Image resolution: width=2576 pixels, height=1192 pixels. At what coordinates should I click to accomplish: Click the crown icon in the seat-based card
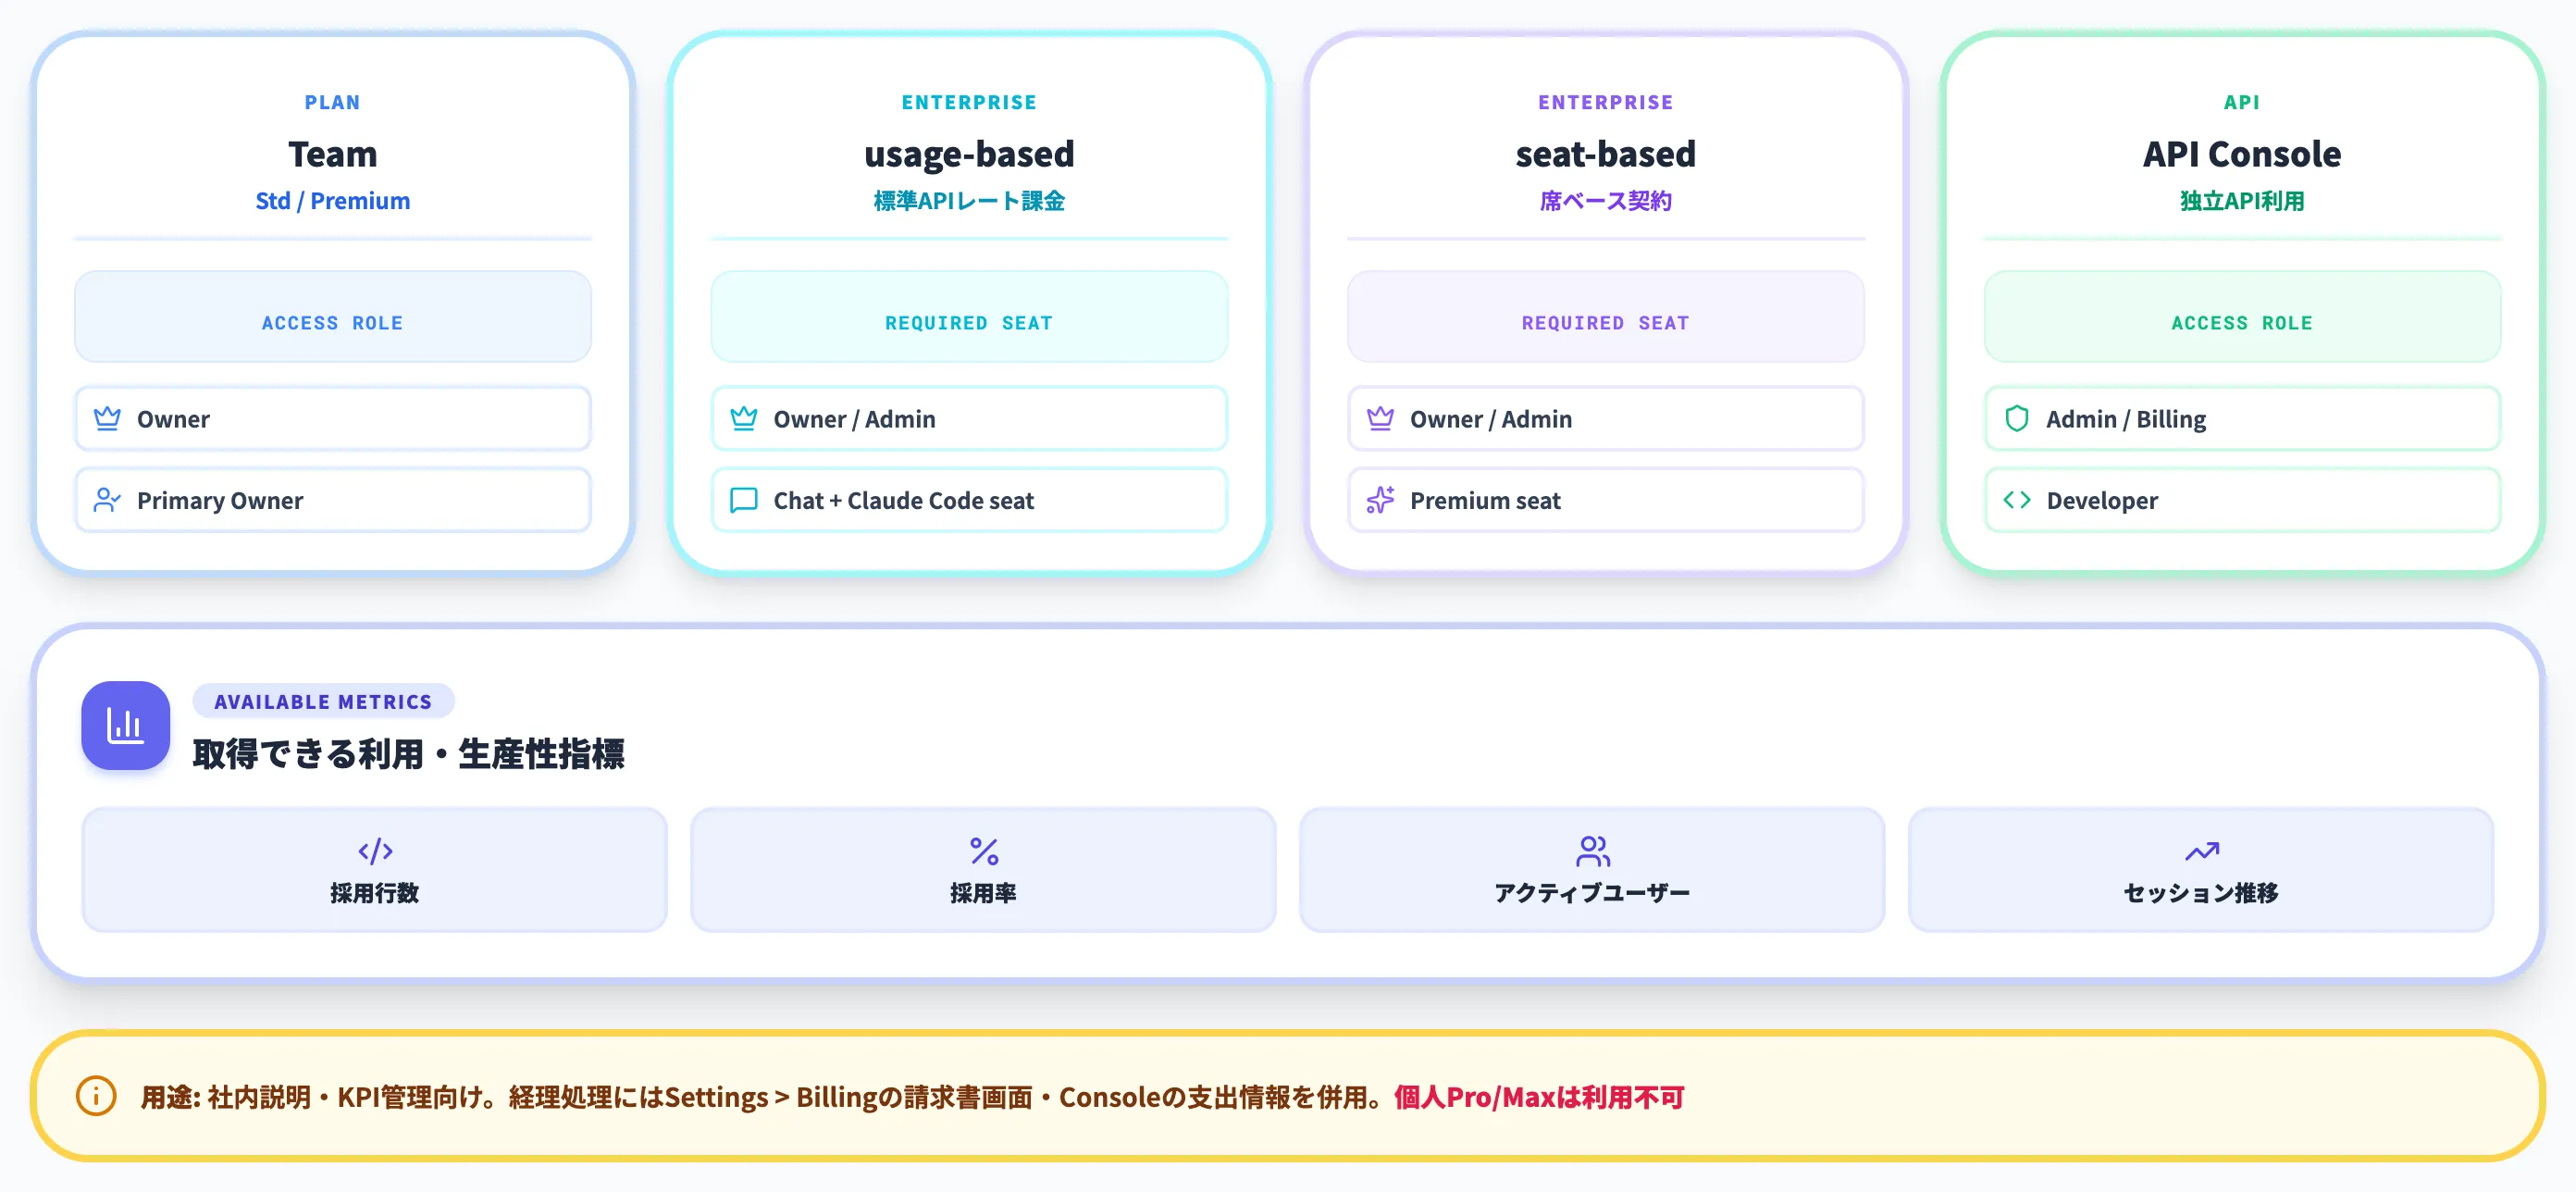(x=1380, y=418)
